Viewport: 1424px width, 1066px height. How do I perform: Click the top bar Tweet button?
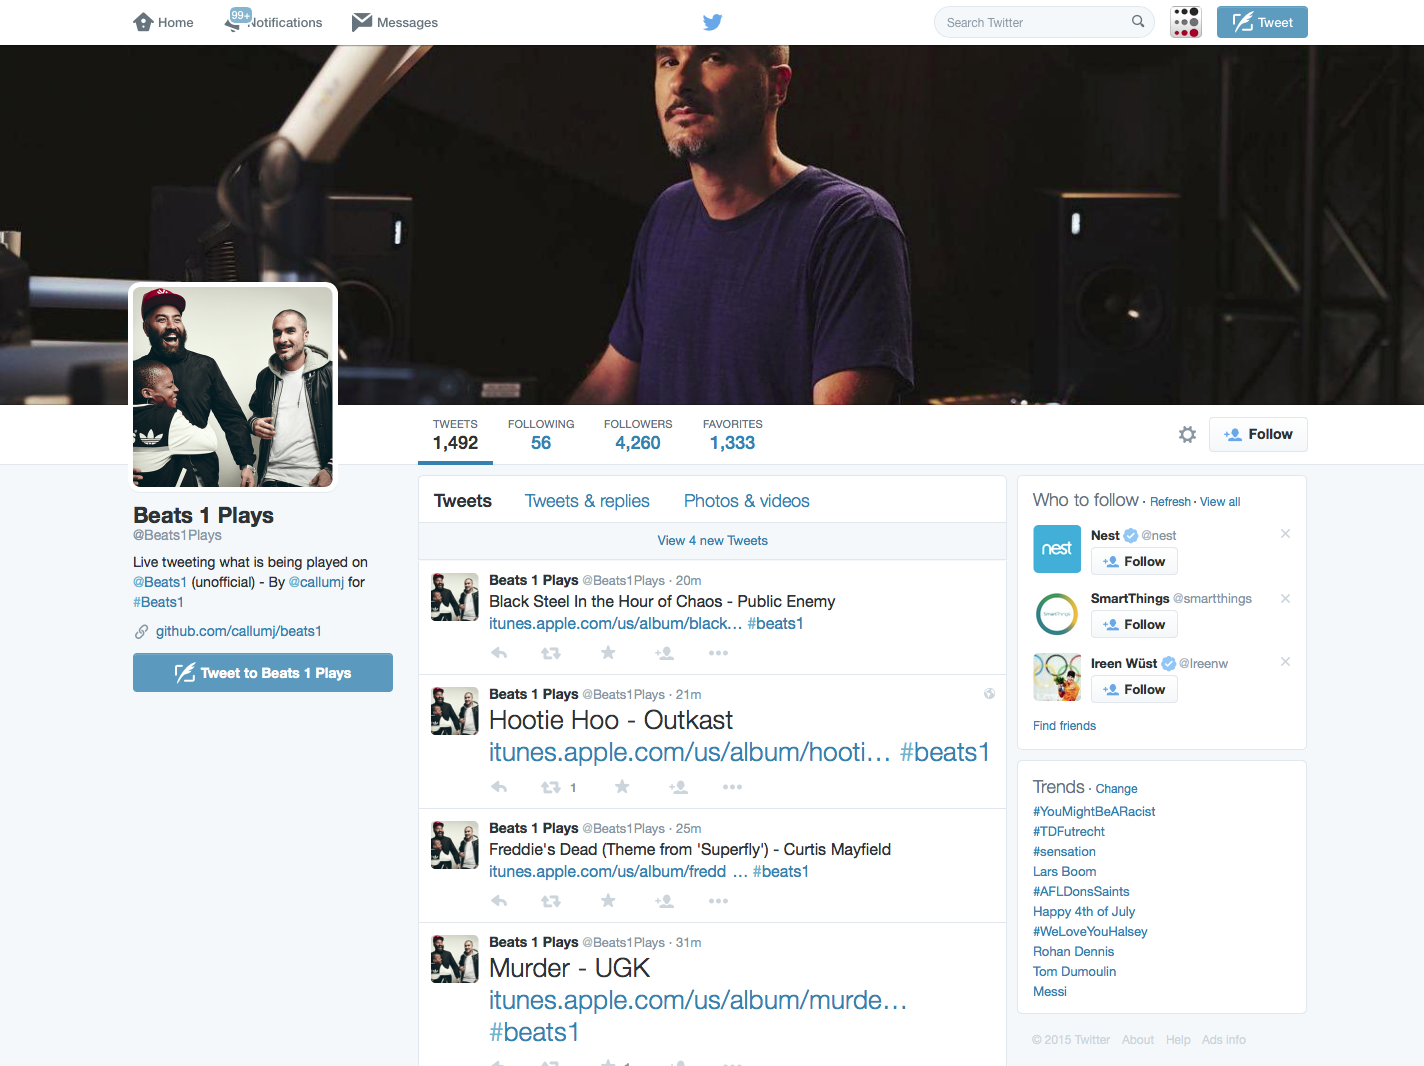pyautogui.click(x=1262, y=22)
